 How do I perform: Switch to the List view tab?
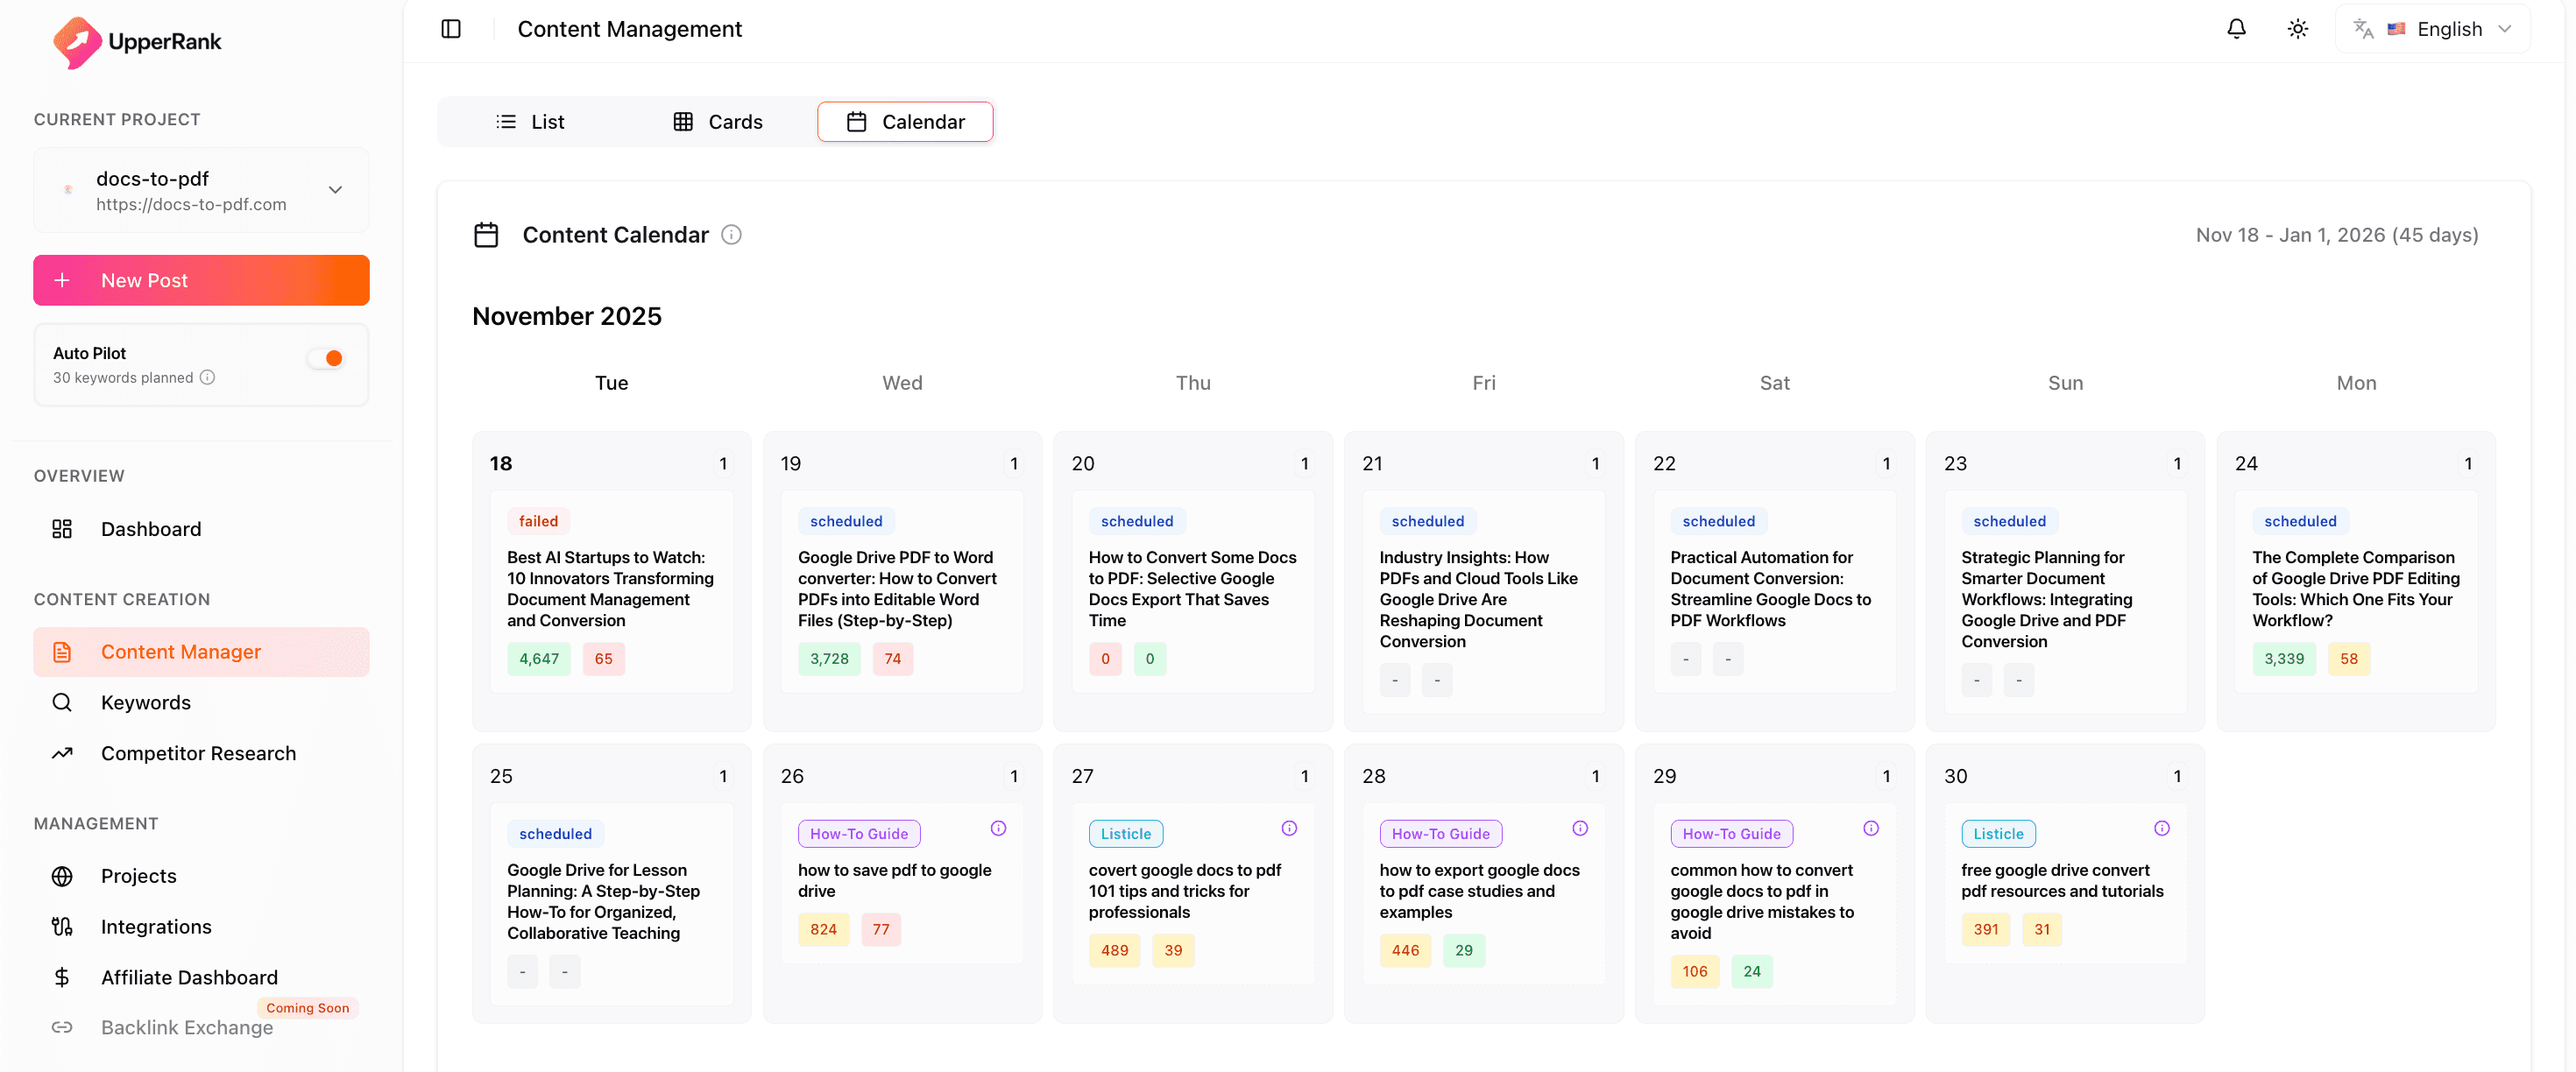(530, 122)
